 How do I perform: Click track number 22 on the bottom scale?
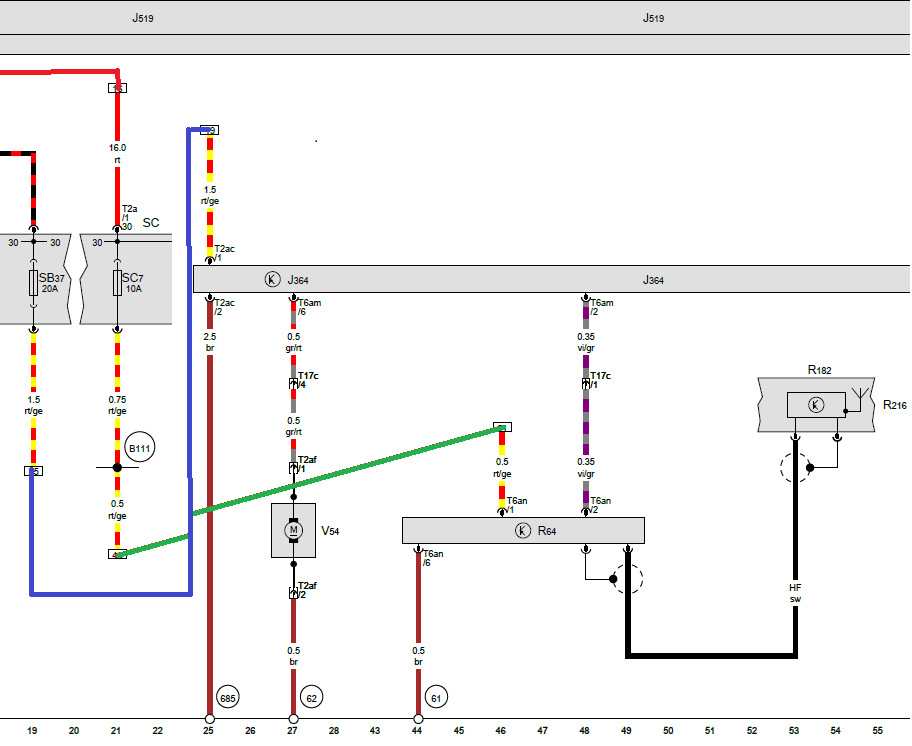point(158,731)
